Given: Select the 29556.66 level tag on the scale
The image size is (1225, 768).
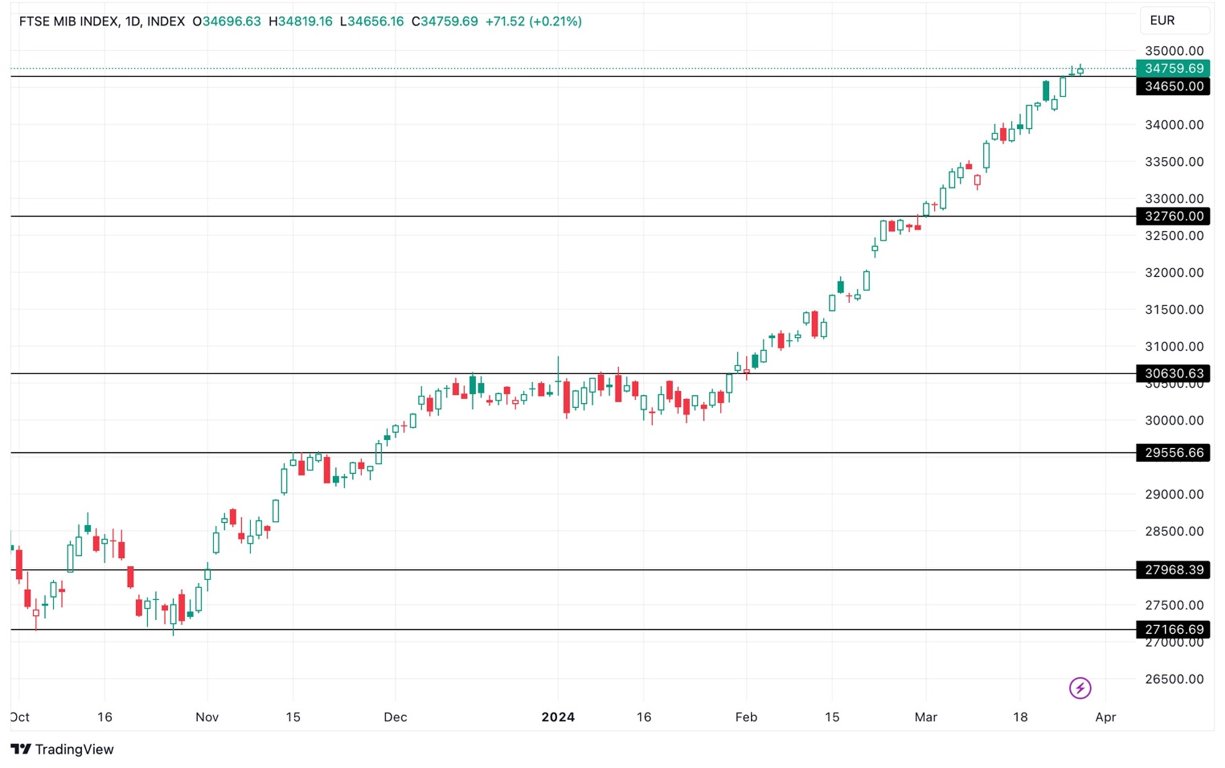Looking at the screenshot, I should click(1173, 452).
